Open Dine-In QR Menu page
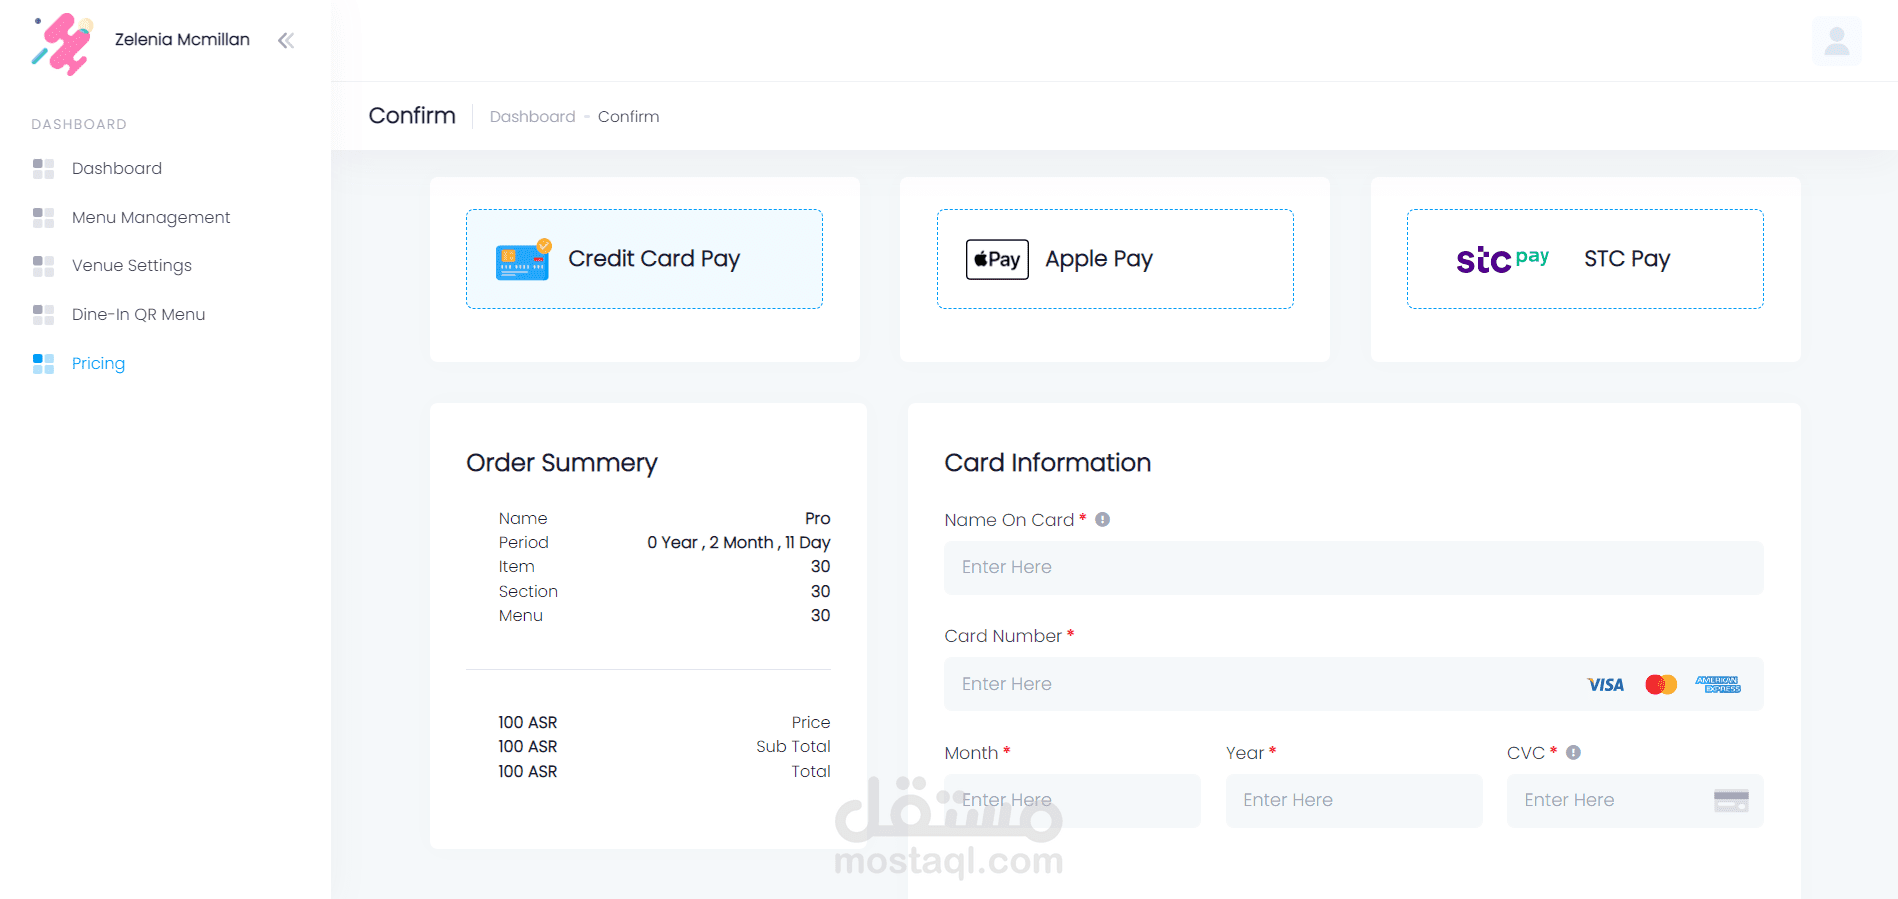This screenshot has width=1898, height=899. point(139,314)
